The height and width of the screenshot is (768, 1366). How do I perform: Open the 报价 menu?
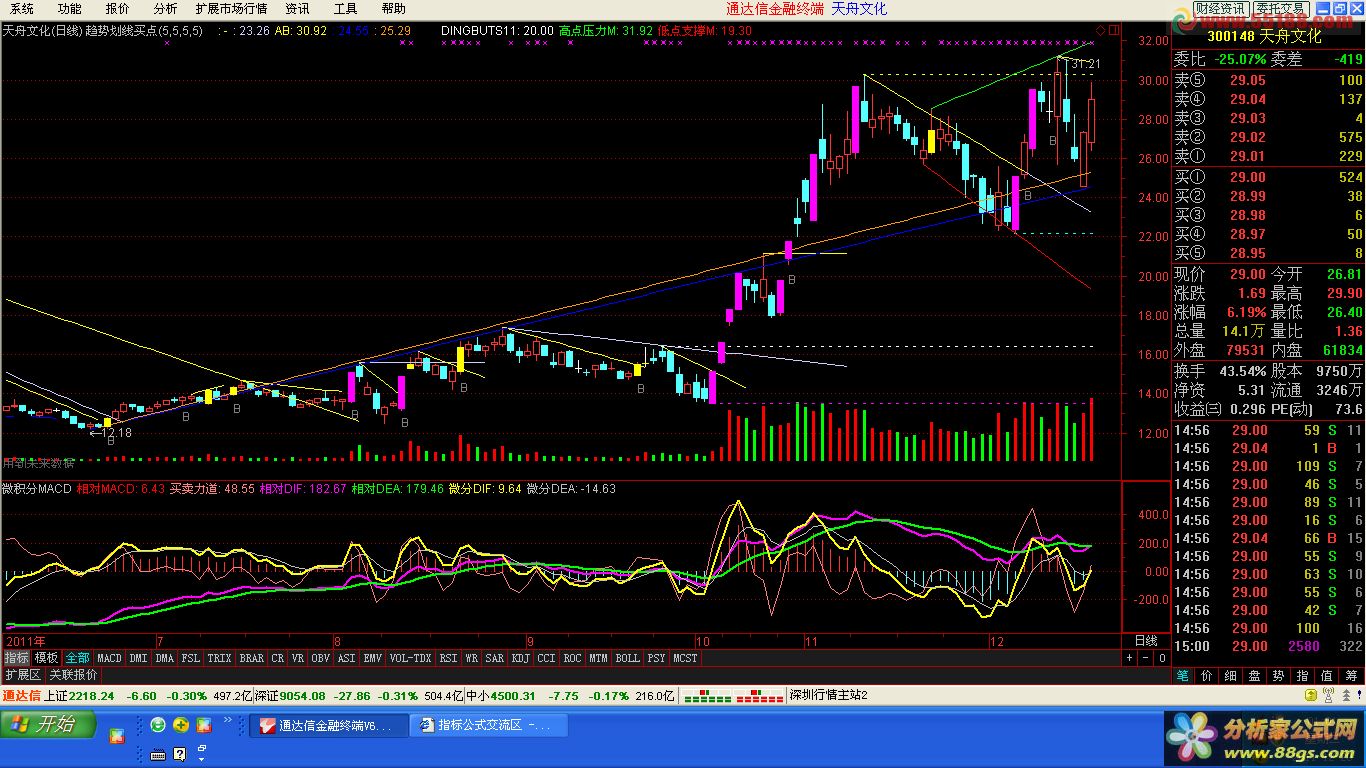[118, 9]
